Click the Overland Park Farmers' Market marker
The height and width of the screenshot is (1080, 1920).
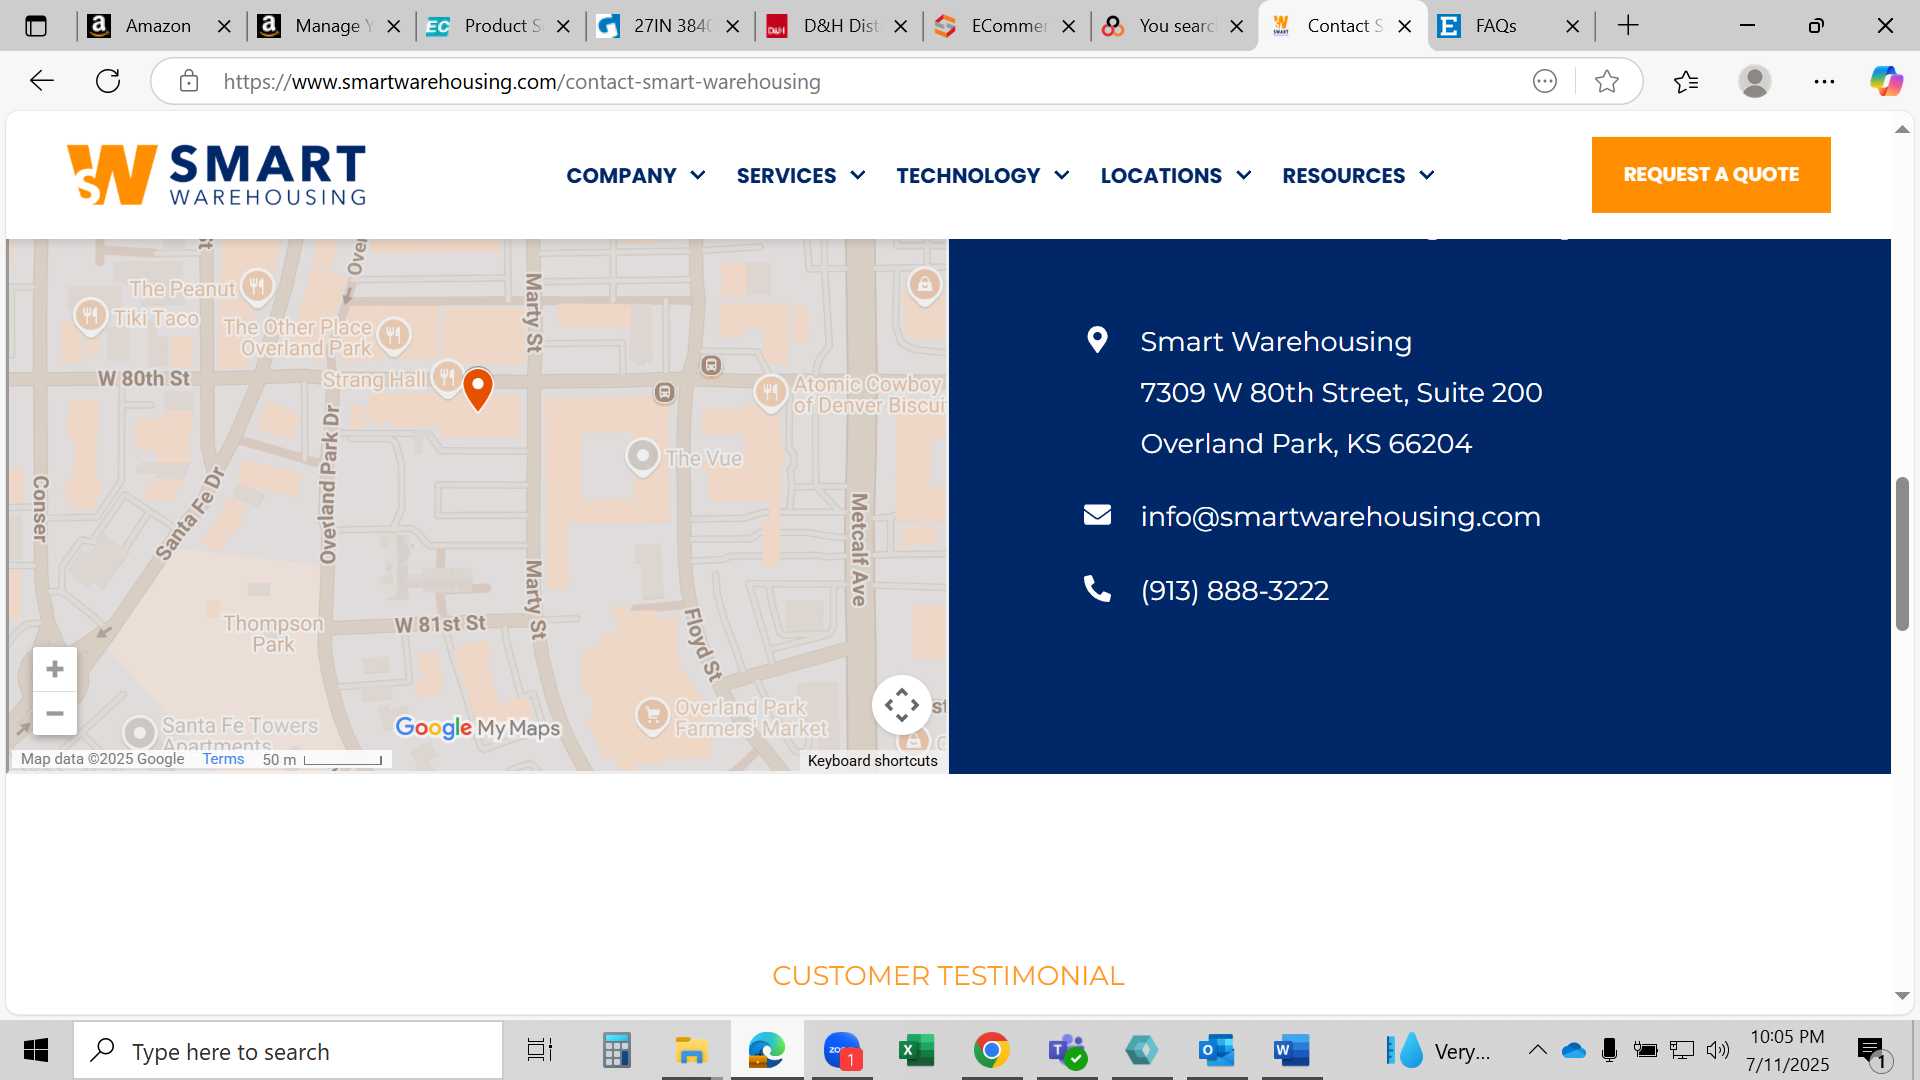click(652, 716)
